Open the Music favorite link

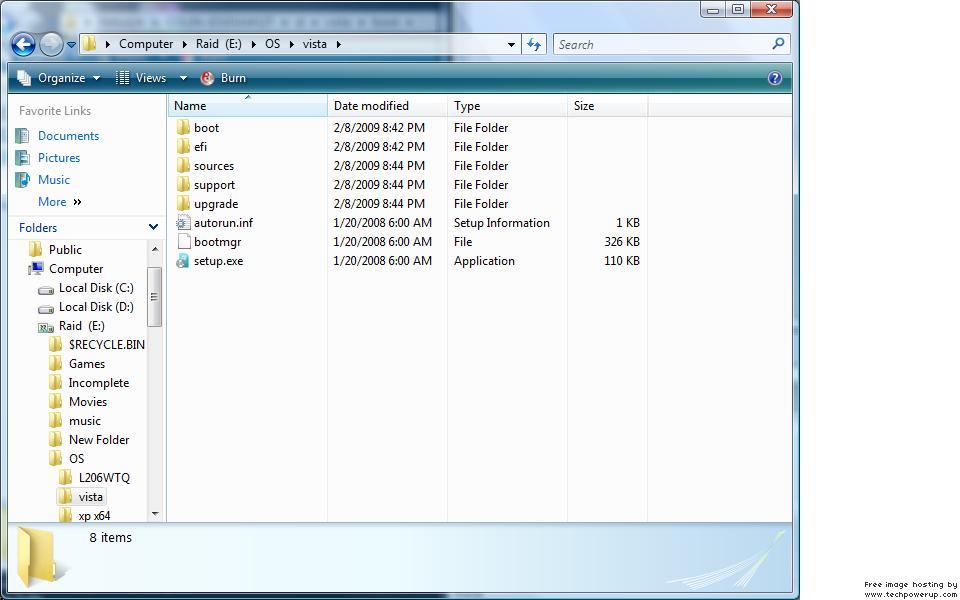click(x=54, y=180)
